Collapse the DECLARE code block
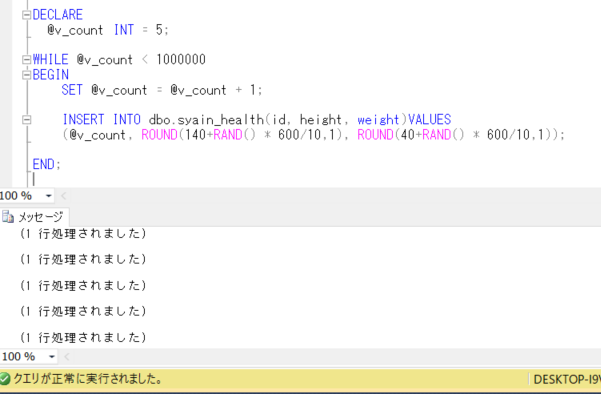This screenshot has height=394, width=601. [x=26, y=15]
